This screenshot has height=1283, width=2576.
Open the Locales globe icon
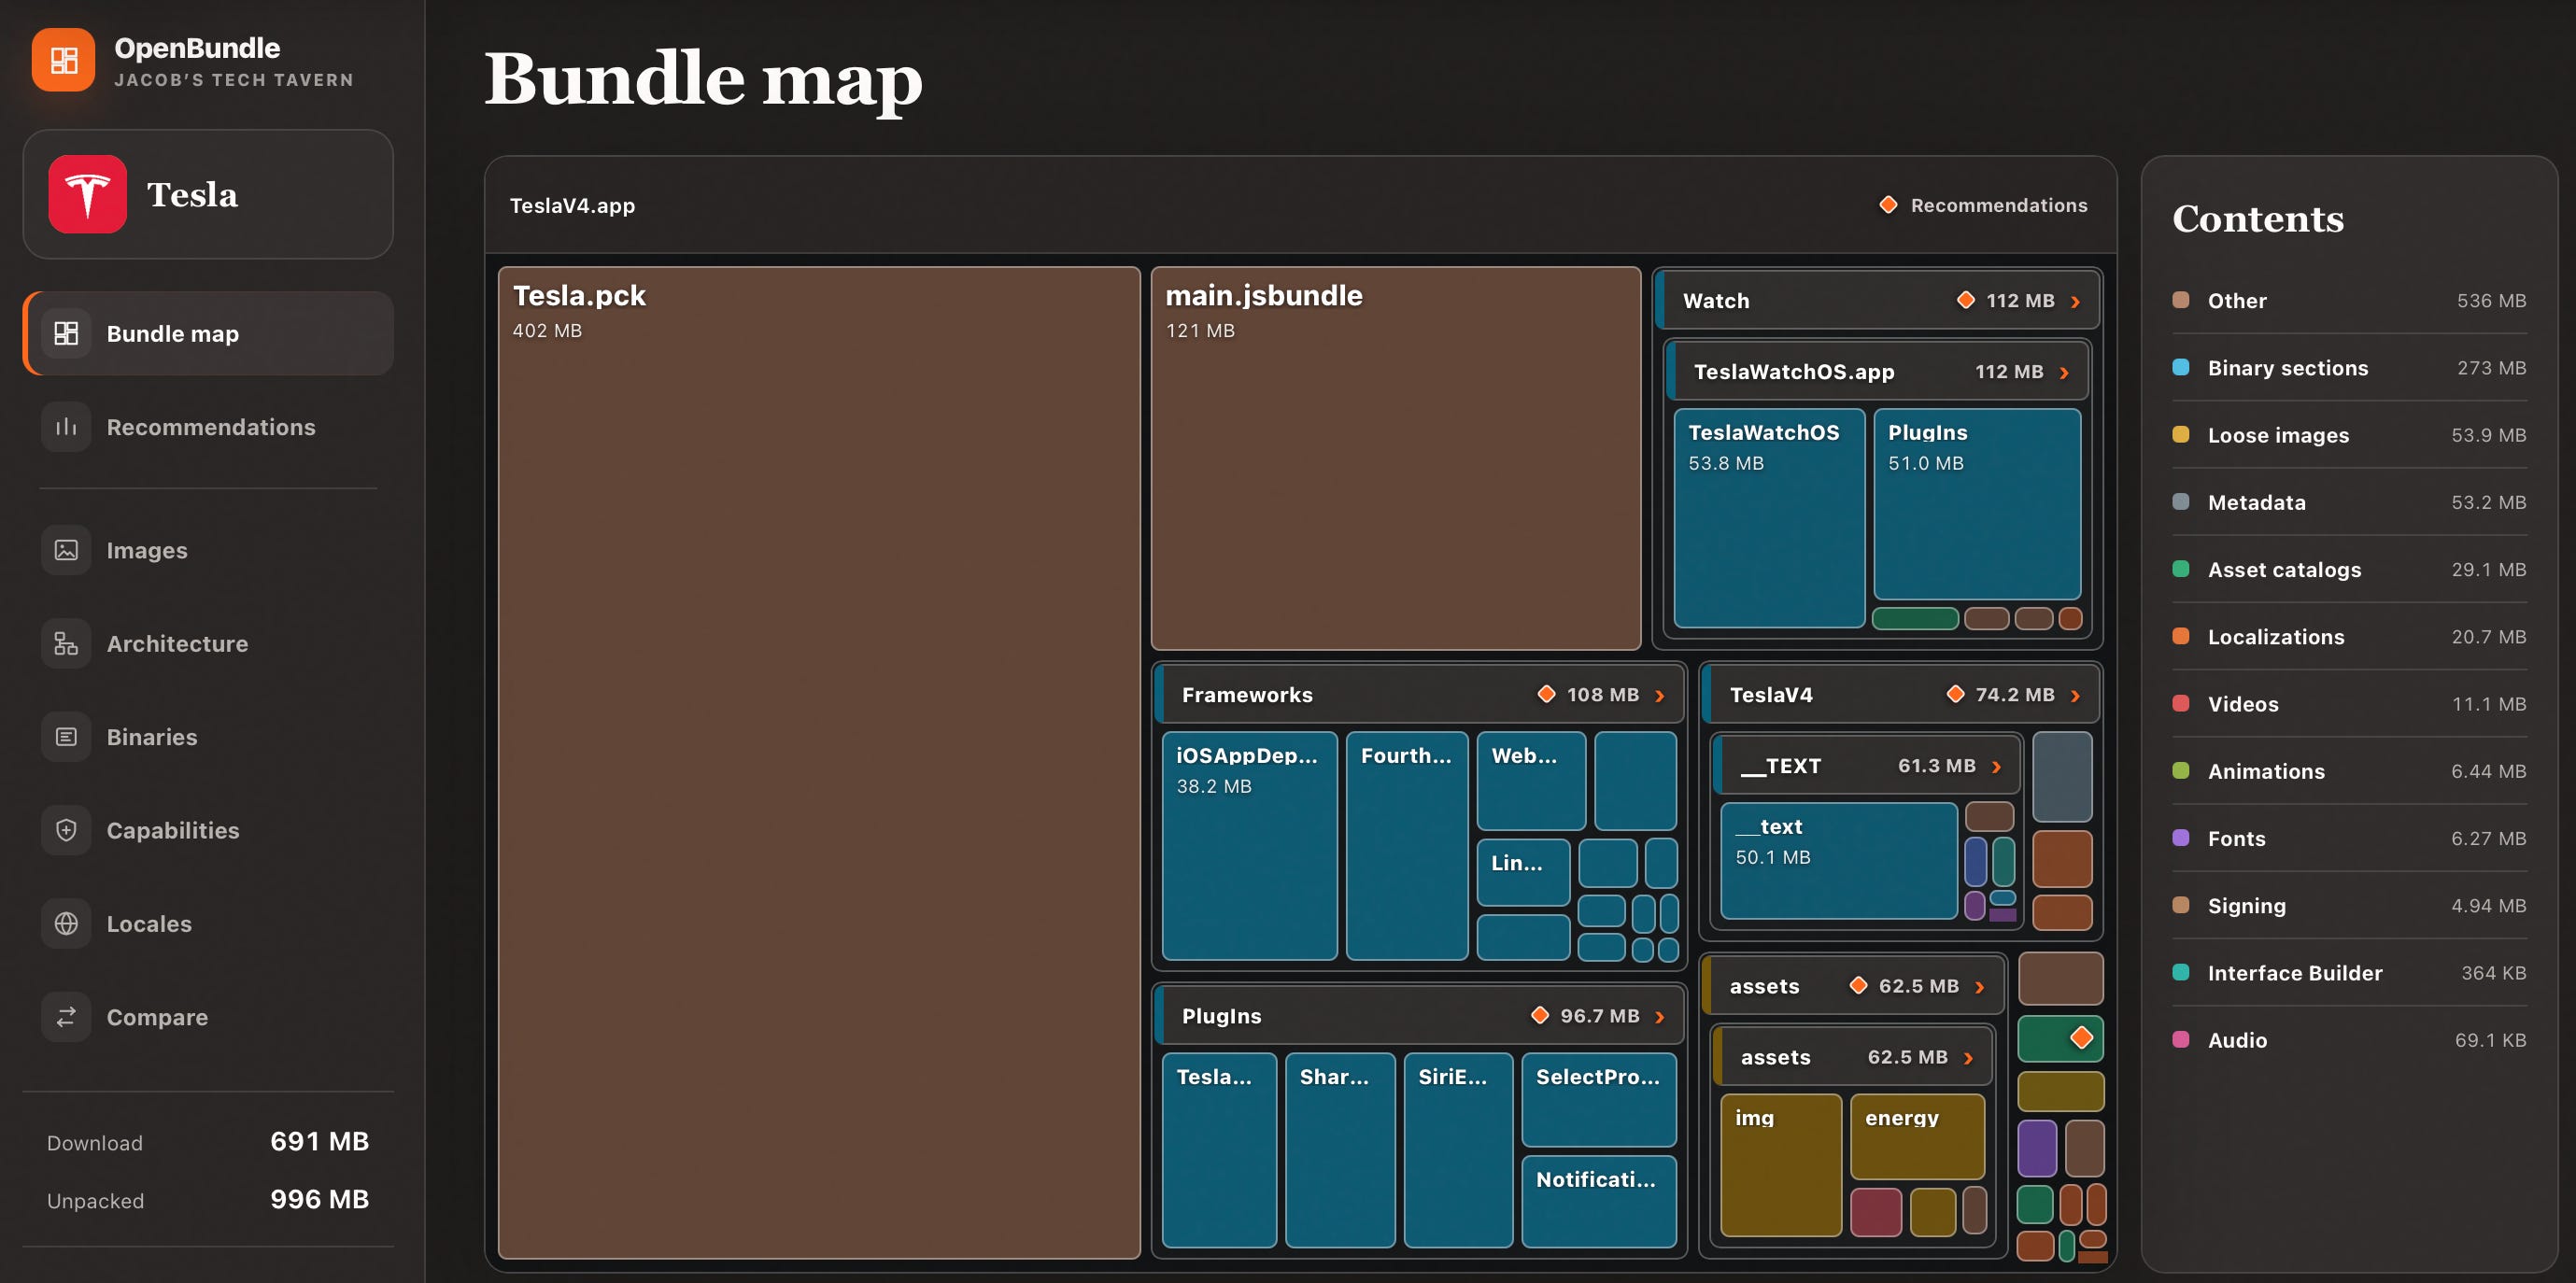[66, 923]
